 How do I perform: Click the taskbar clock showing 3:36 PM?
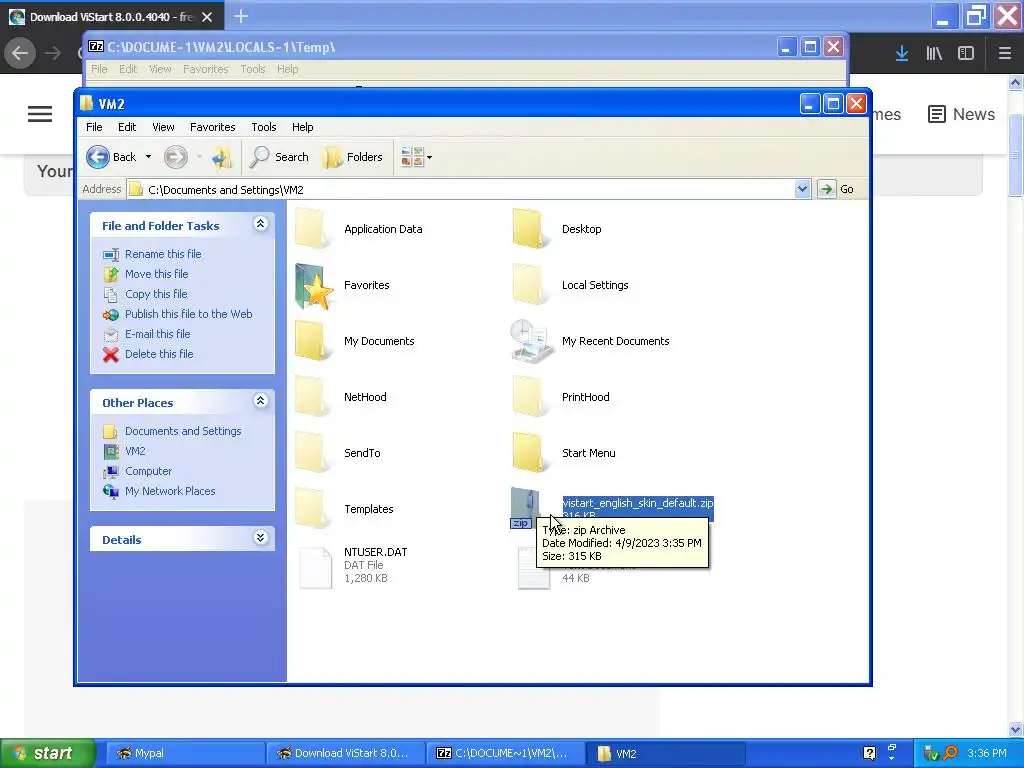pos(987,753)
